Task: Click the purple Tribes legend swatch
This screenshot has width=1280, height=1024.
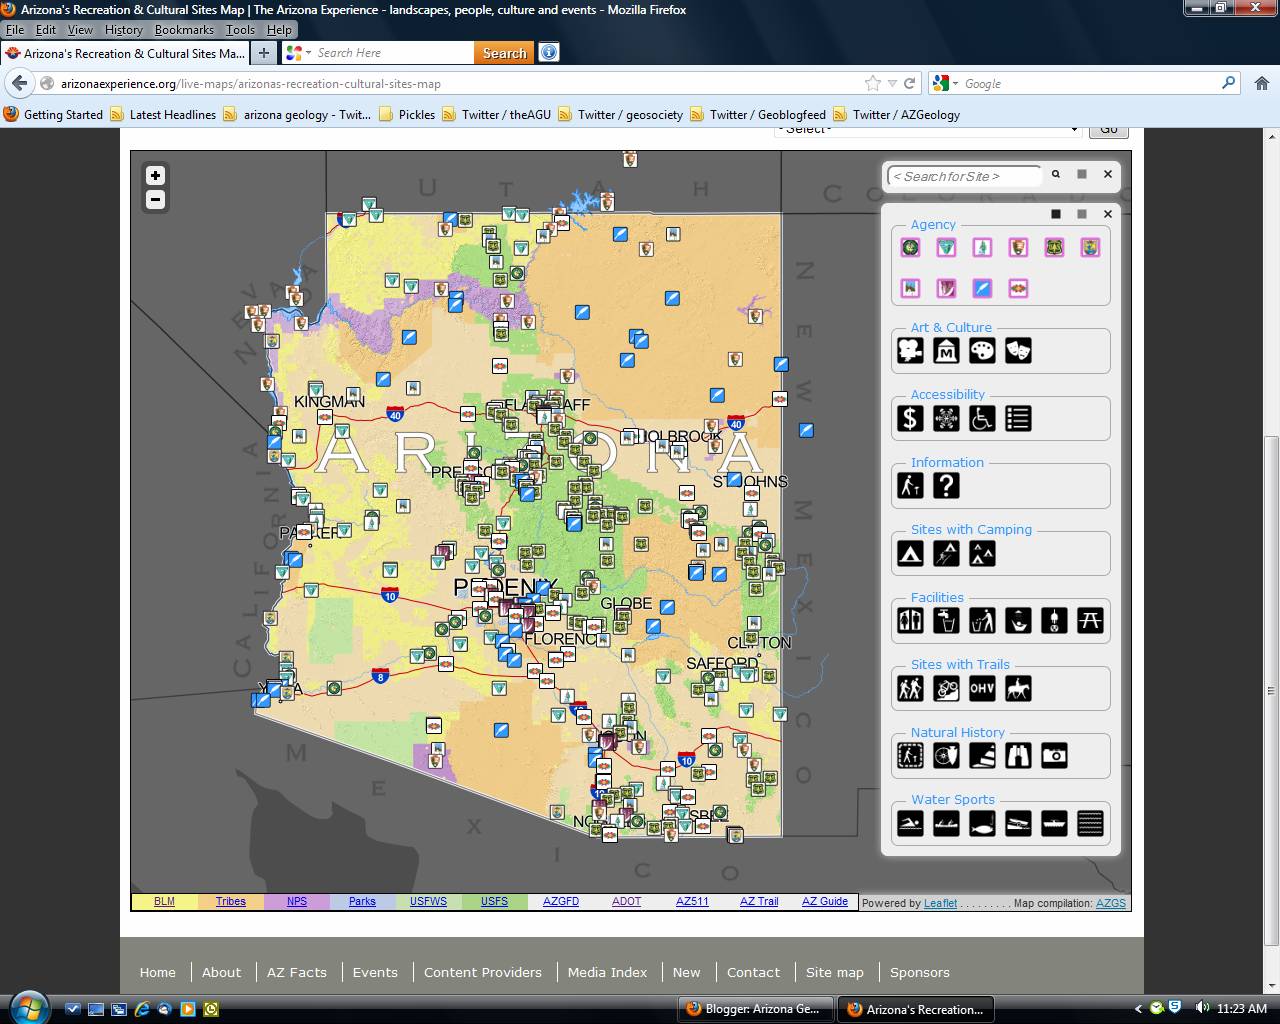Action: (x=230, y=901)
